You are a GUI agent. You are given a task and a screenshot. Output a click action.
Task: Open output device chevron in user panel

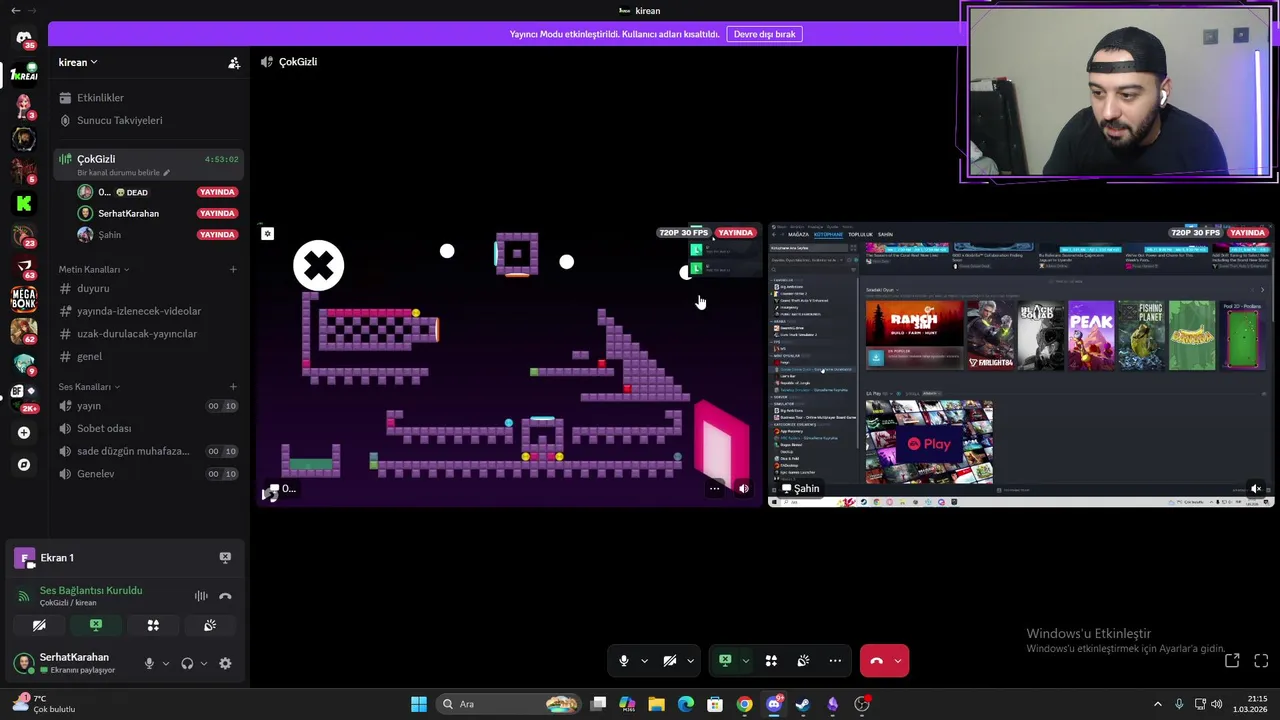203,663
